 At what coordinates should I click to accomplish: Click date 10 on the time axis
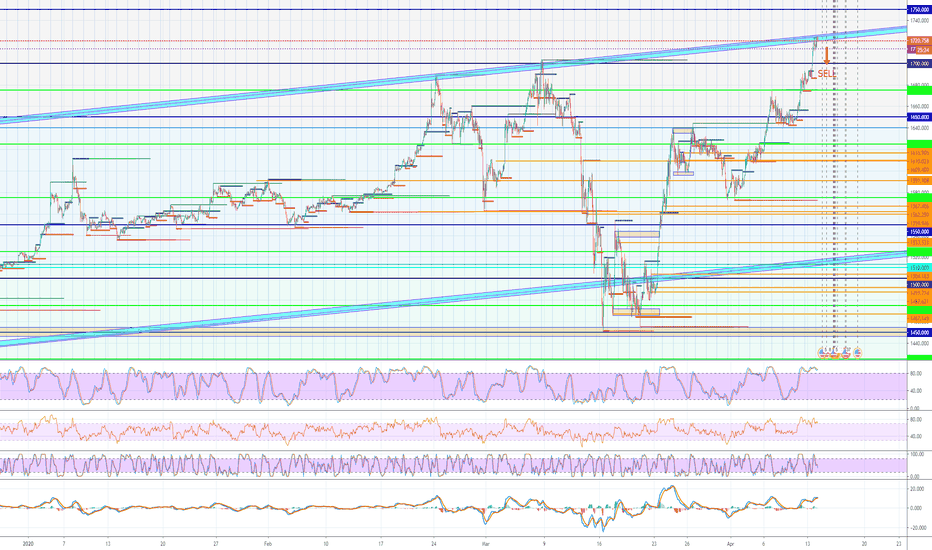[326, 543]
